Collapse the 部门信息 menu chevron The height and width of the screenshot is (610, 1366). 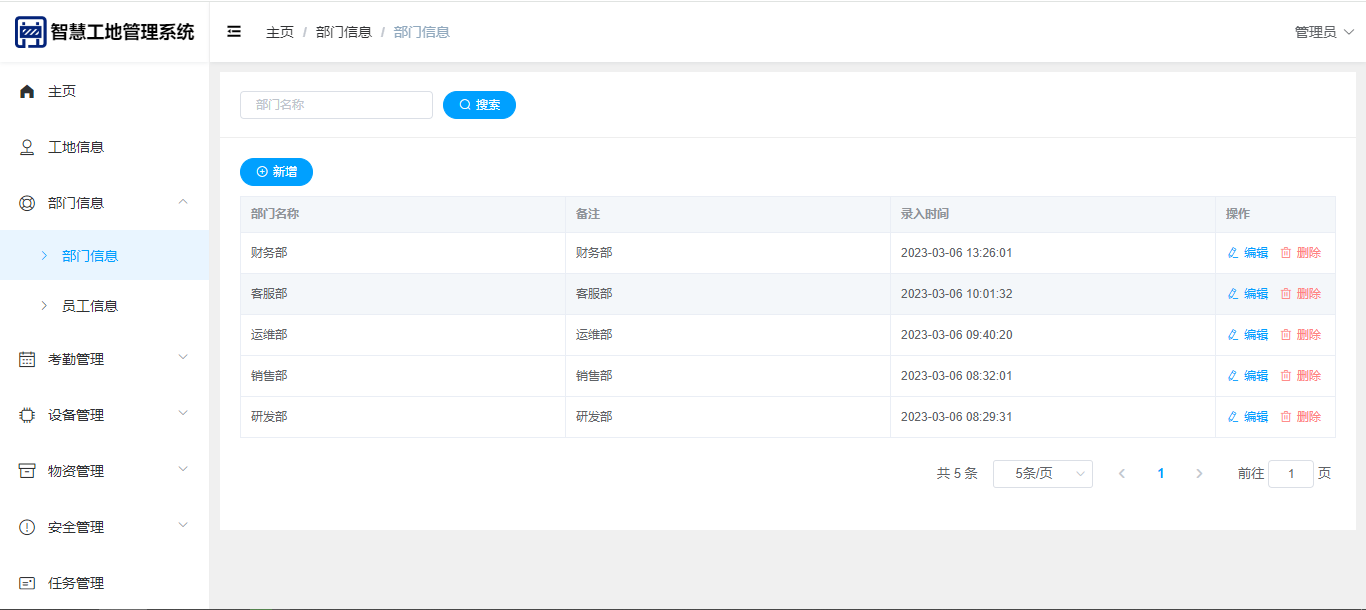click(183, 202)
